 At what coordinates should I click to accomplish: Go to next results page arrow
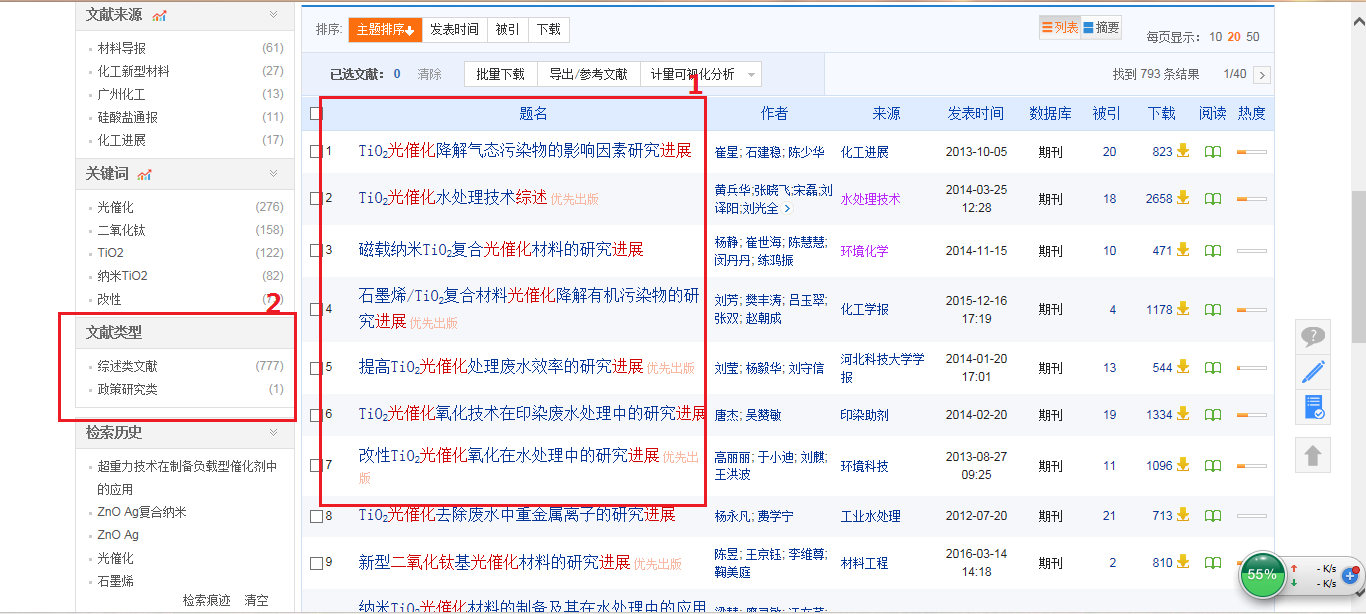point(1262,75)
